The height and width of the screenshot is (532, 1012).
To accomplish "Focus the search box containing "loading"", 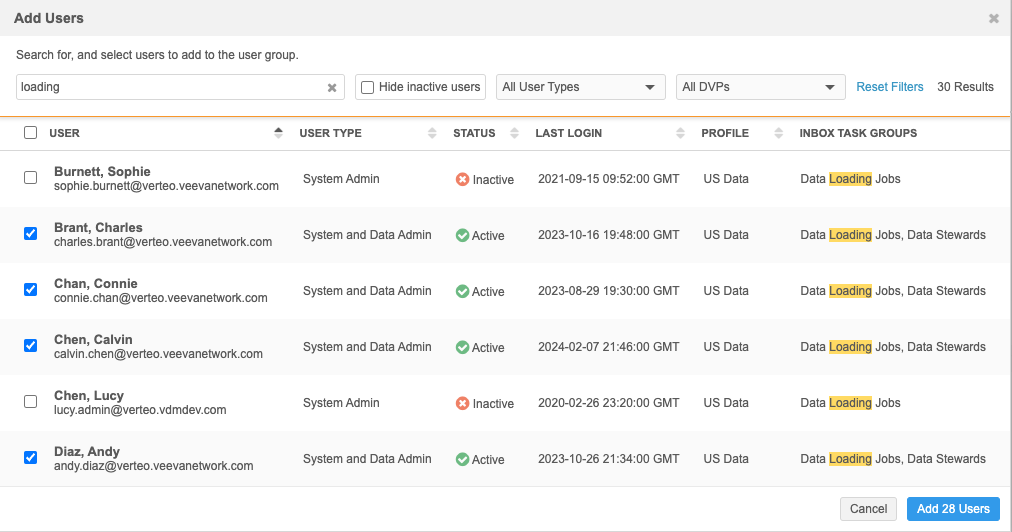I will click(x=170, y=87).
